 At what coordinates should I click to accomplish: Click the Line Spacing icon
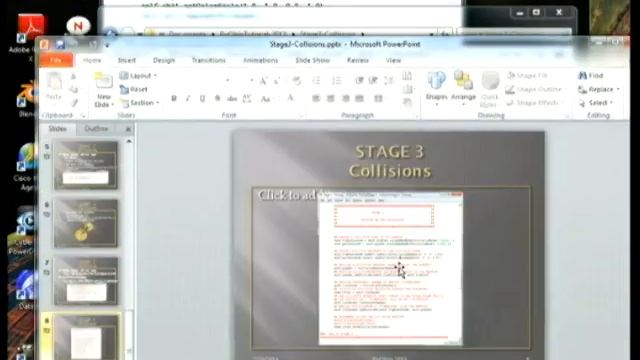(389, 81)
